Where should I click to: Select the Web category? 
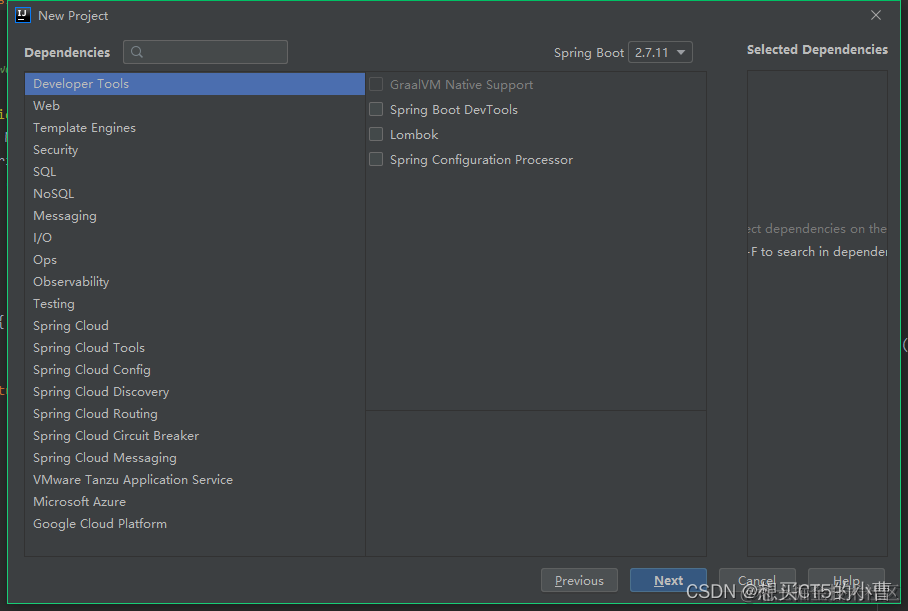(x=195, y=106)
